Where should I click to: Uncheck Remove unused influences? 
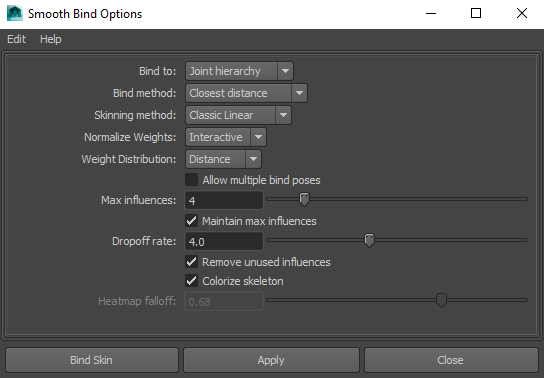pos(192,262)
